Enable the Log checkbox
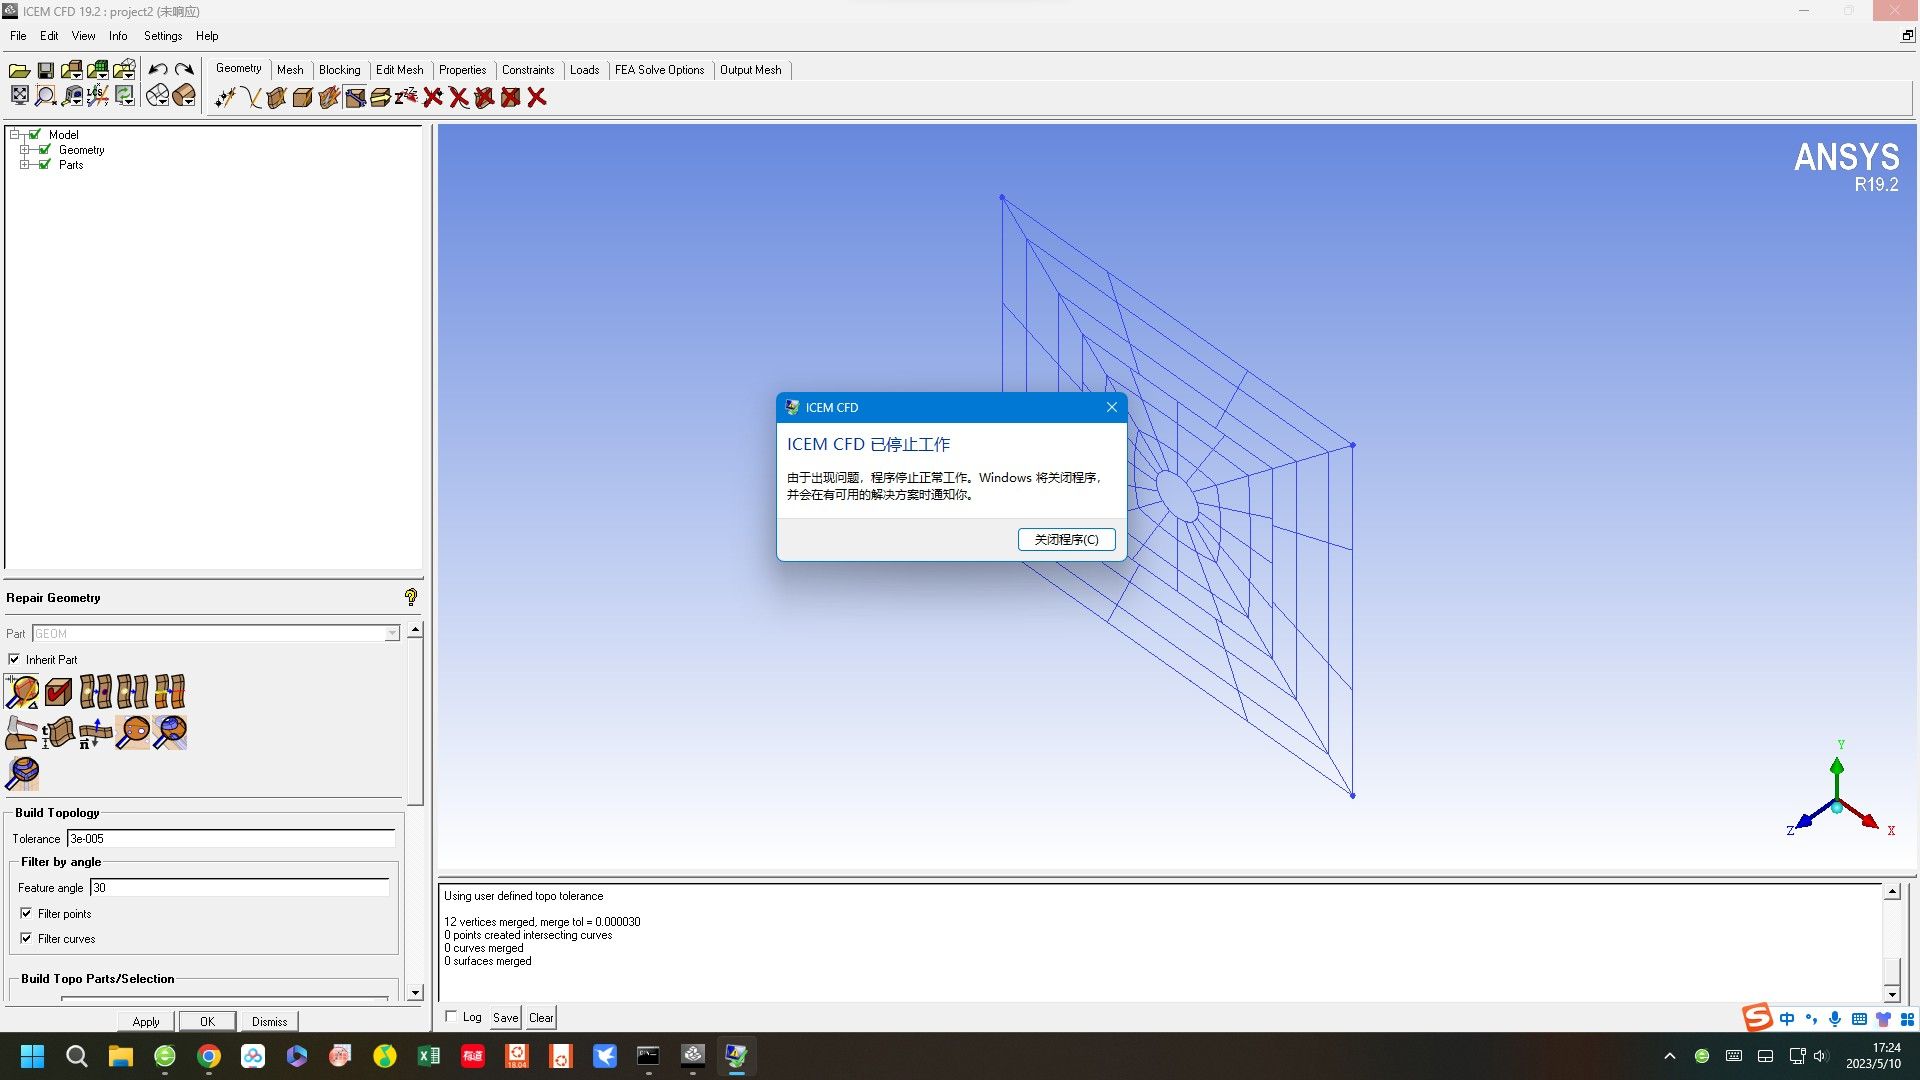This screenshot has width=1920, height=1080. click(451, 1017)
